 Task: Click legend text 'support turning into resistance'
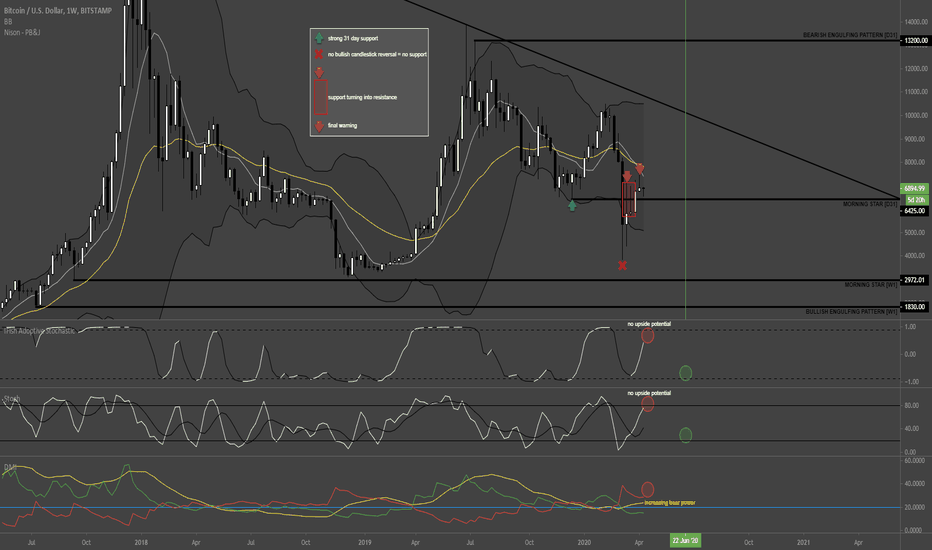(362, 97)
